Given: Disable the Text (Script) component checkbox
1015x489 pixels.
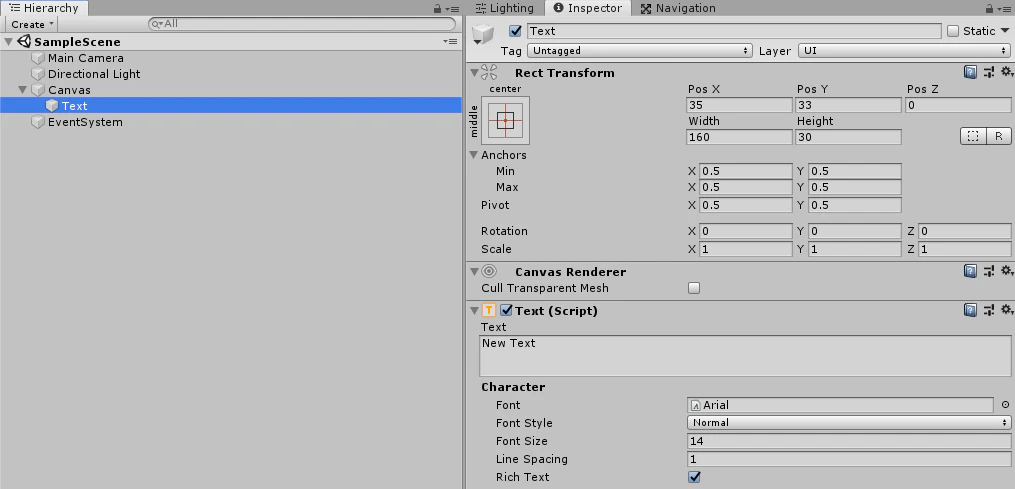Looking at the screenshot, I should coord(506,310).
